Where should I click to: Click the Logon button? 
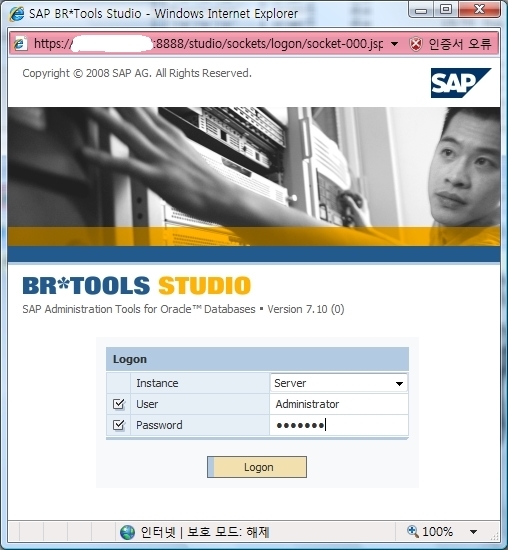[x=257, y=467]
